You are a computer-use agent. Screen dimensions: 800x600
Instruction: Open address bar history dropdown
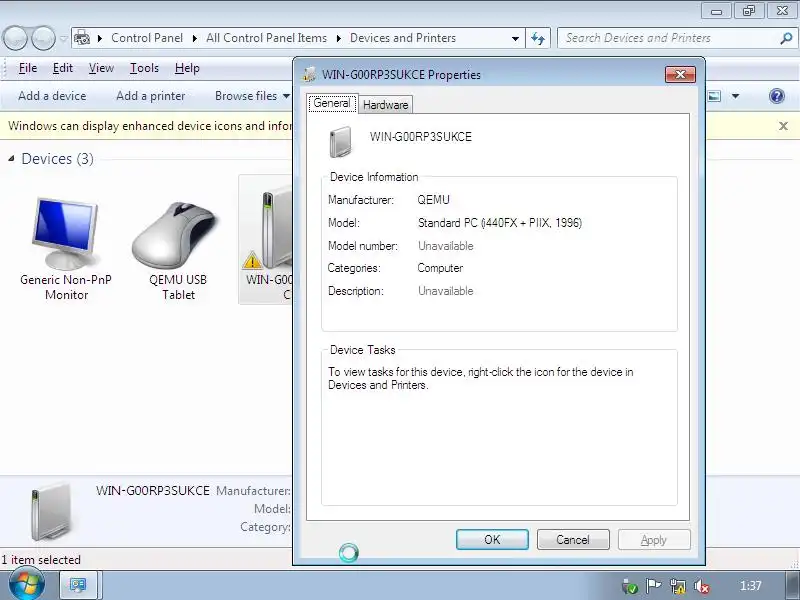coord(515,38)
